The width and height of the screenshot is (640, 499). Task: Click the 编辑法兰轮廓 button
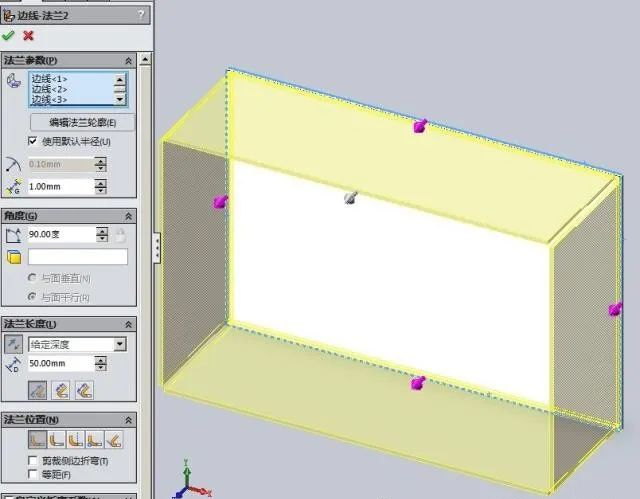point(82,122)
